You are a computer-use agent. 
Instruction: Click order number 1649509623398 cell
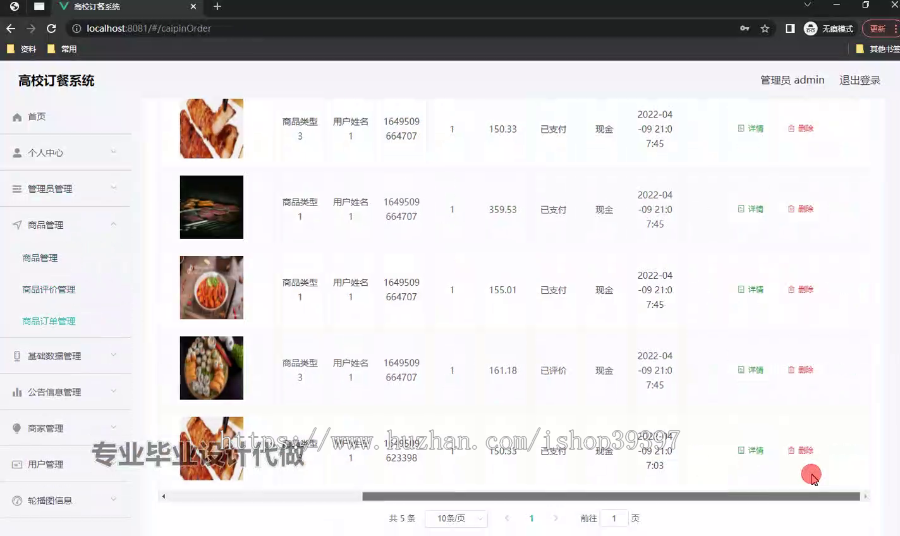[401, 450]
